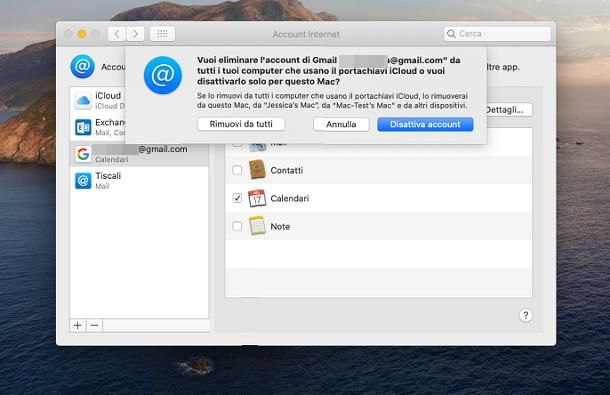Click the Contatti address book icon
610x395 pixels.
(257, 170)
